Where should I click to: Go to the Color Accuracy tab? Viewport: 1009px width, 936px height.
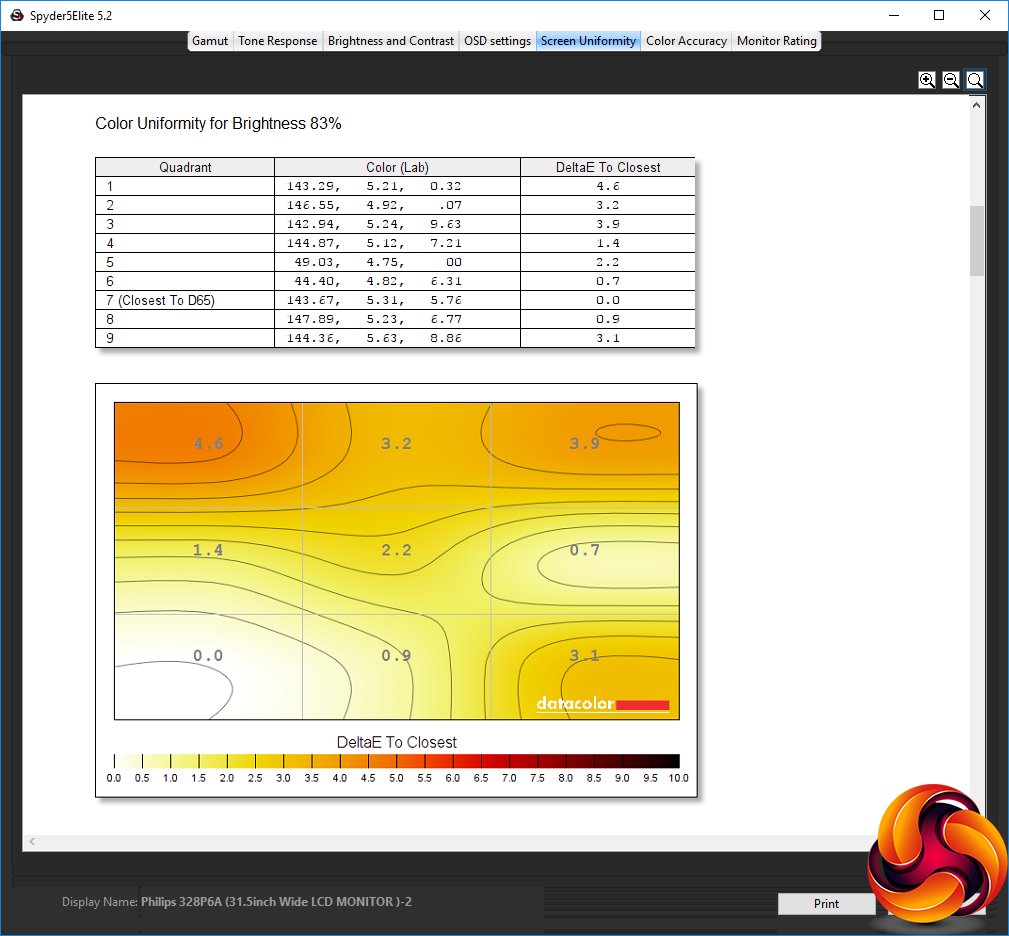pos(686,41)
